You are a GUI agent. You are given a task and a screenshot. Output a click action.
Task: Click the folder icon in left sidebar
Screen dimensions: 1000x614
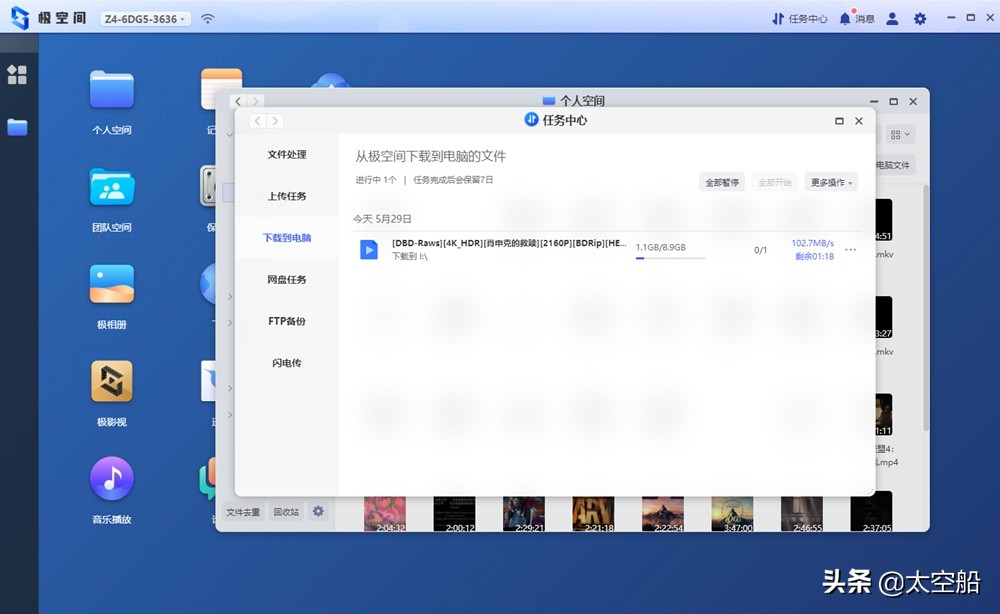(x=17, y=128)
